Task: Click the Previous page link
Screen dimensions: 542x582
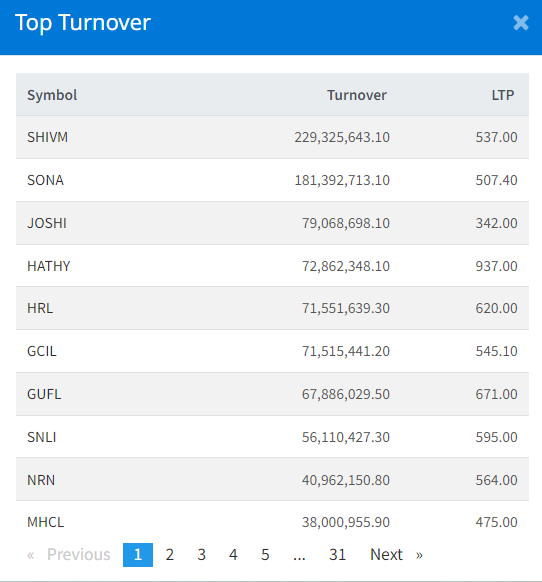Action: [78, 555]
